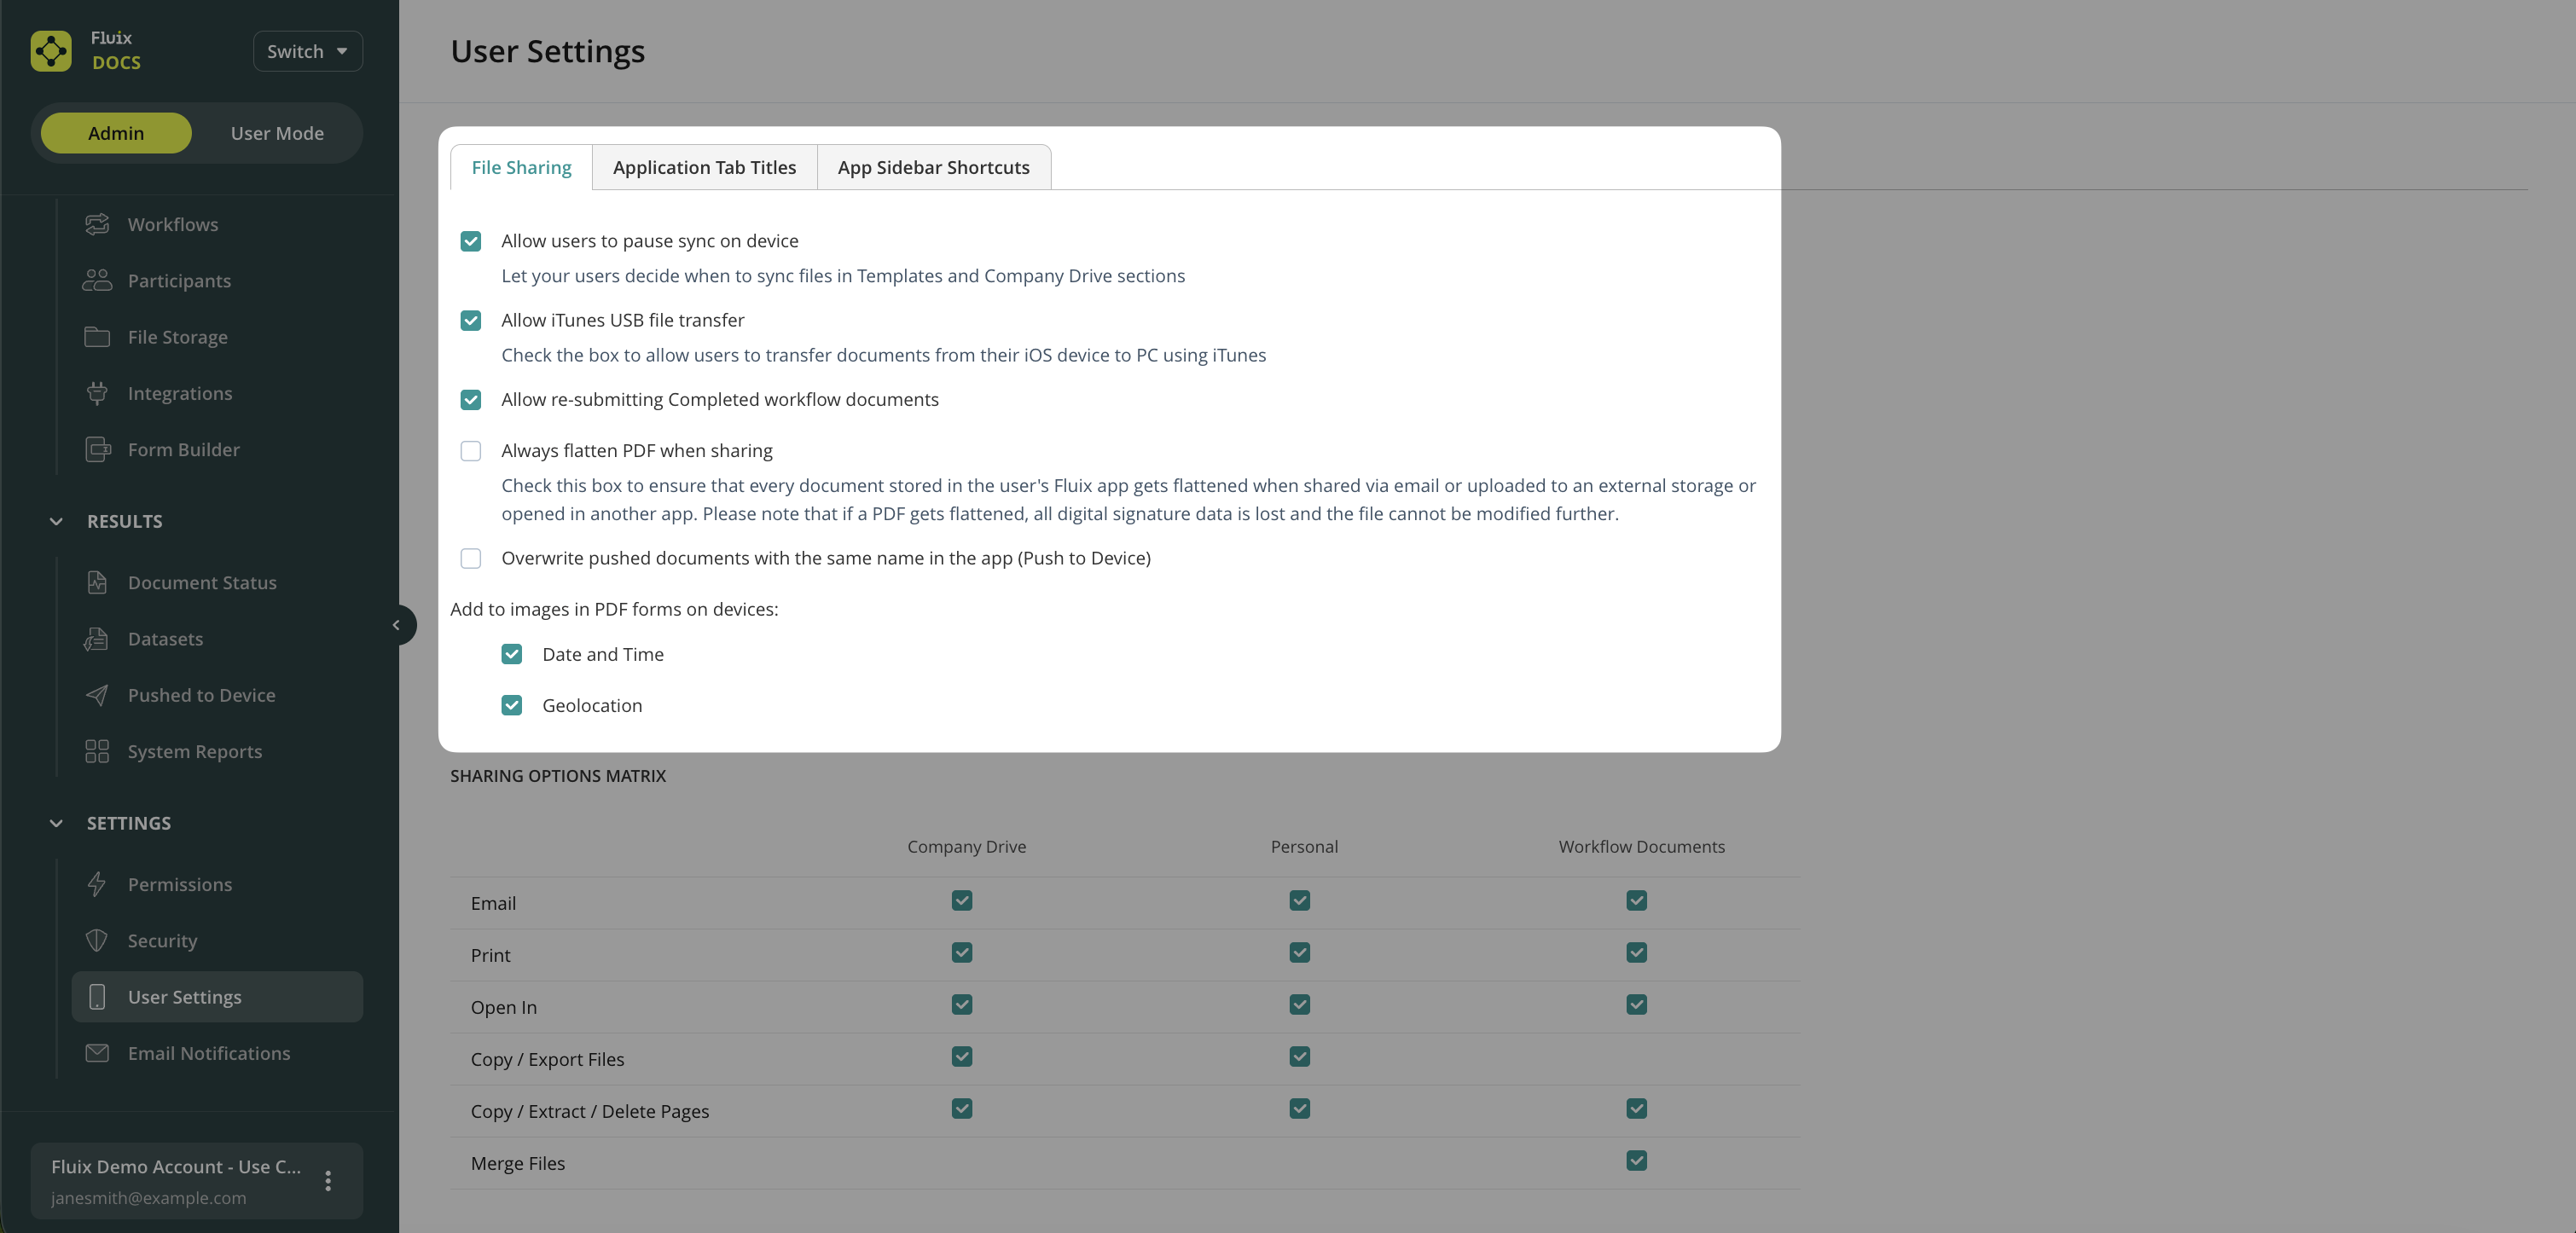
Task: Open the Switch dropdown
Action: (307, 51)
